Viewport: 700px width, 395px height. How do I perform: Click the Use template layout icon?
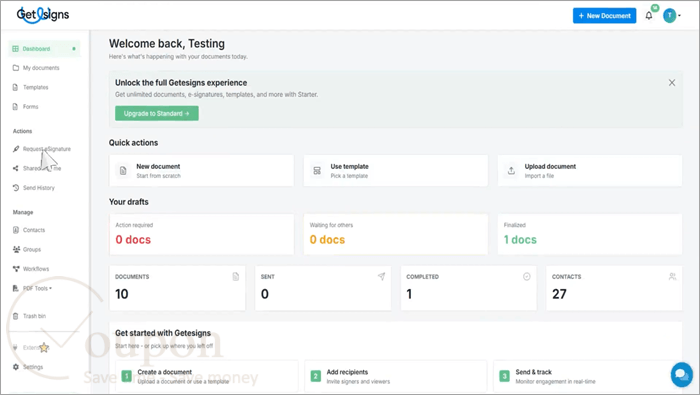[317, 170]
